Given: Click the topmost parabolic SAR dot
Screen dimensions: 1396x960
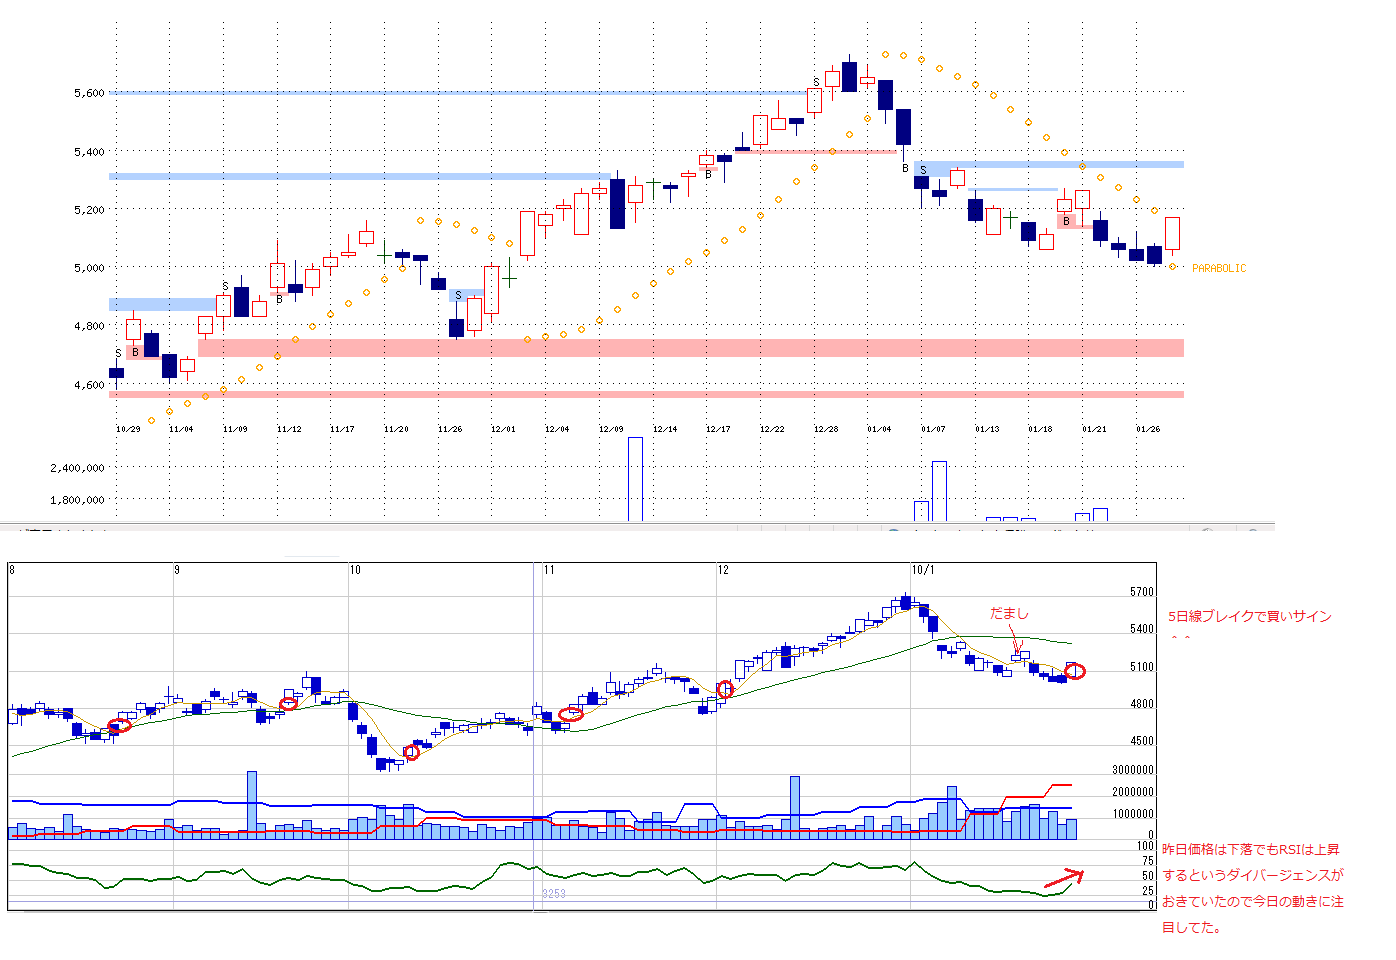Looking at the screenshot, I should point(885,54).
